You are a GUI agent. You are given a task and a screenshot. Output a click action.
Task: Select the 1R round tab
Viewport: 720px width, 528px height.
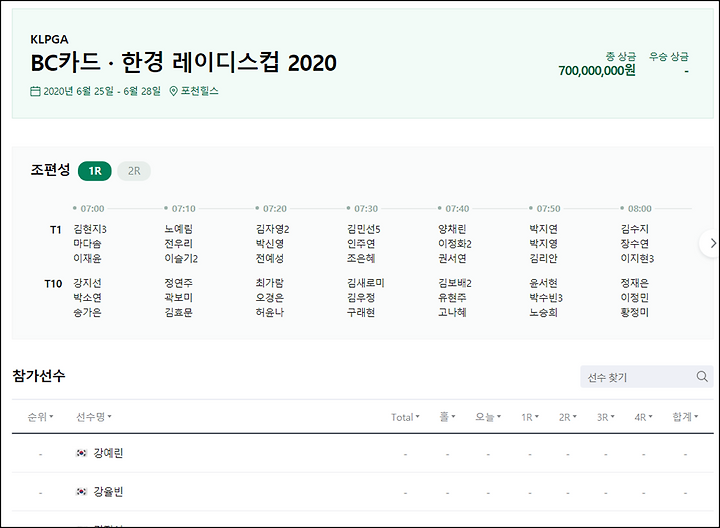pos(95,171)
